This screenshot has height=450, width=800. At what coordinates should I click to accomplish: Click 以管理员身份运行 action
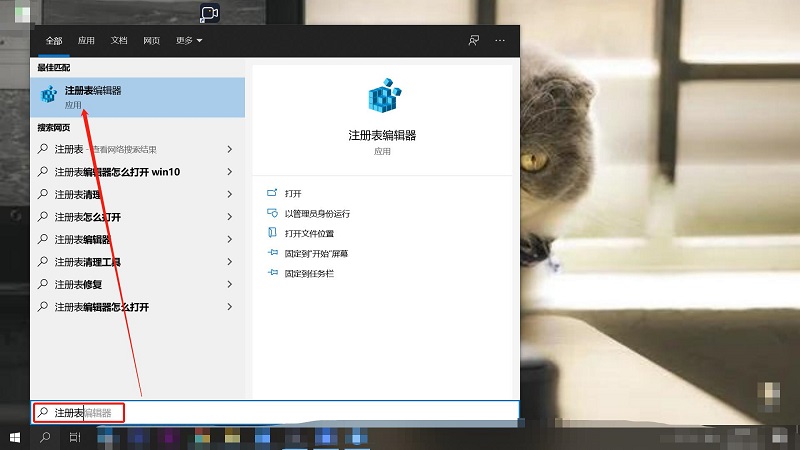coord(316,213)
